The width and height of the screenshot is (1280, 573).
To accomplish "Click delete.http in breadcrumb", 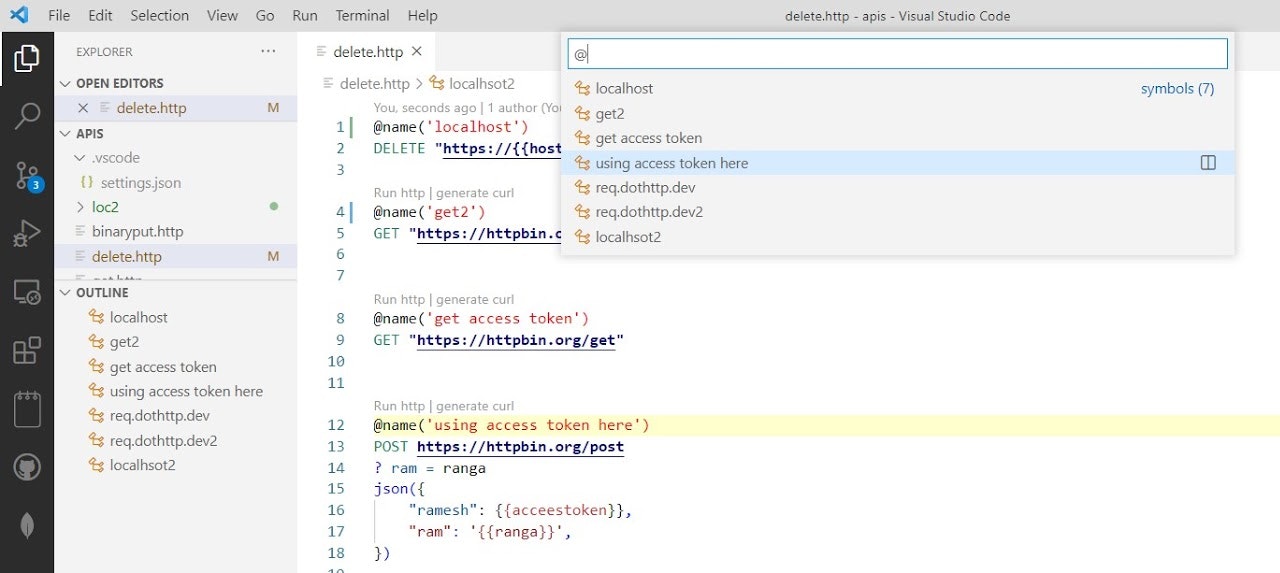I will [374, 84].
